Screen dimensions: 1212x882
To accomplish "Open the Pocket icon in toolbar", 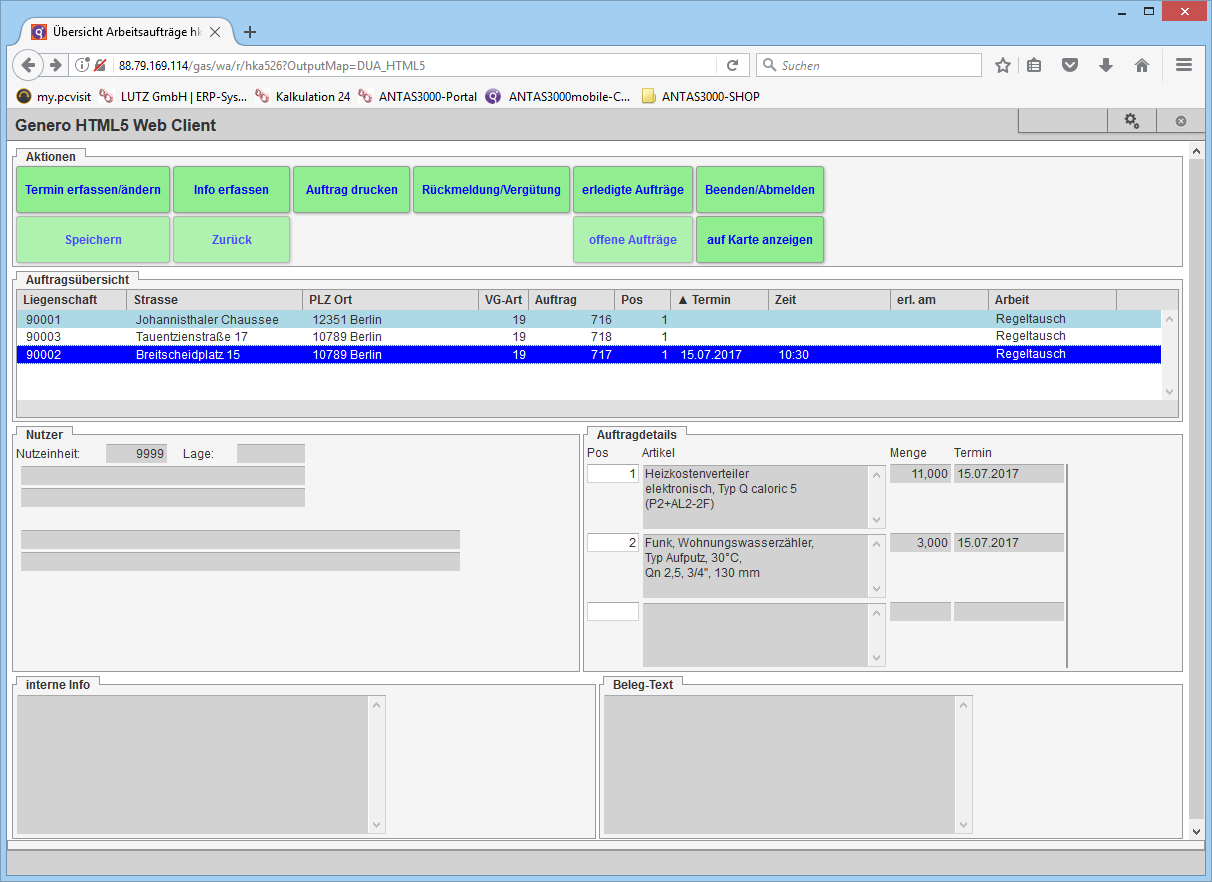I will tap(1070, 65).
